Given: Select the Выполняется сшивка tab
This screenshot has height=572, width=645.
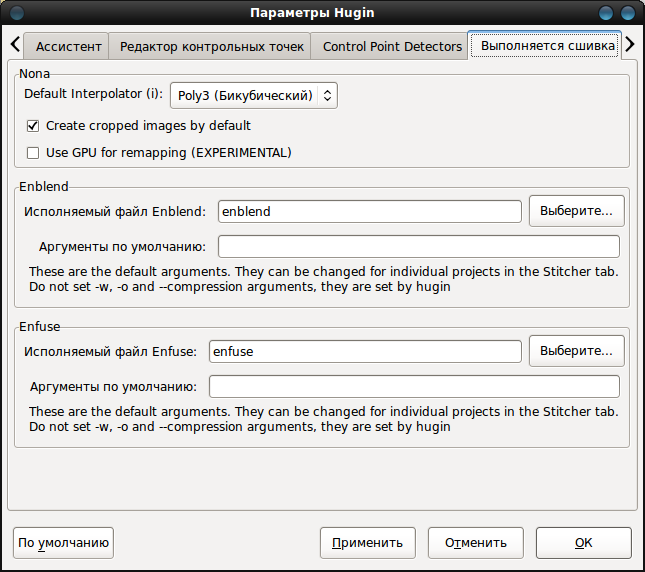Looking at the screenshot, I should tap(544, 45).
